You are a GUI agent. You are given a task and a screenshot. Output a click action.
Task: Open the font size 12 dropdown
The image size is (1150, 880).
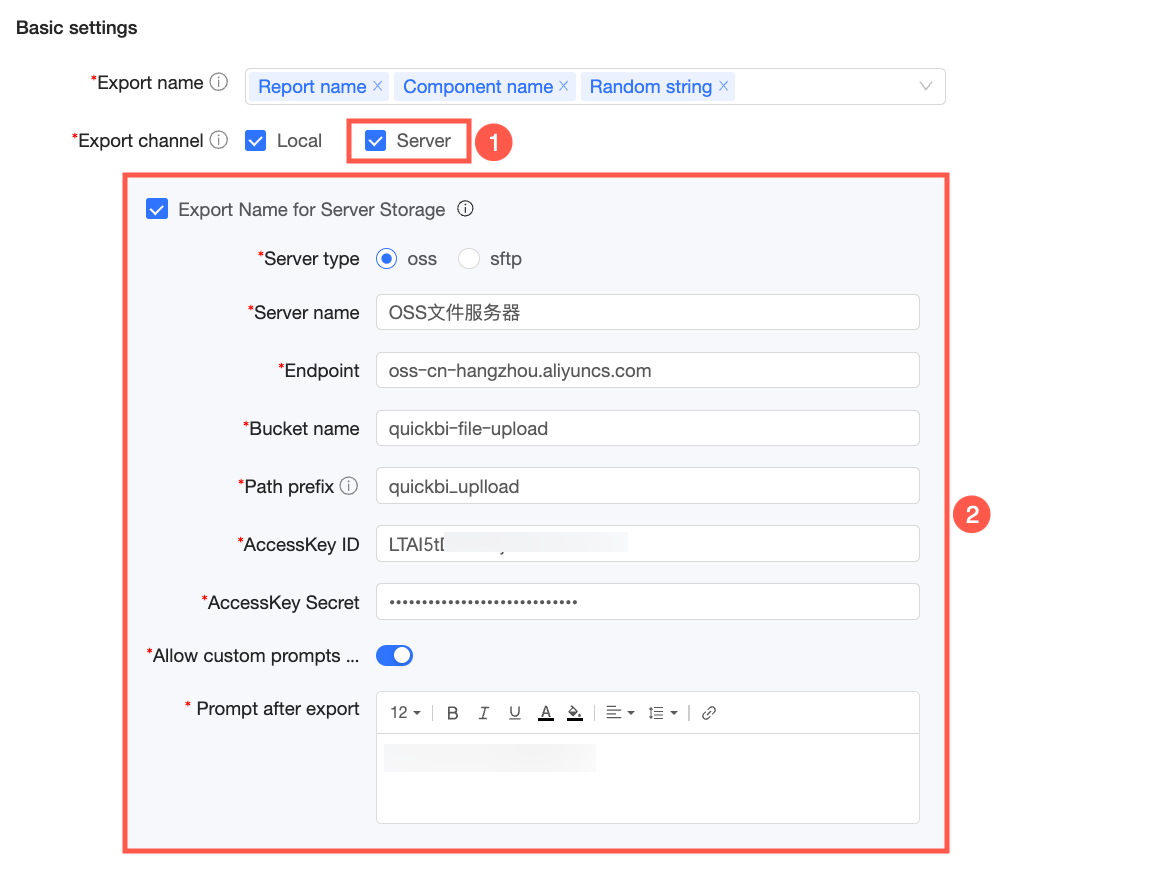(406, 713)
